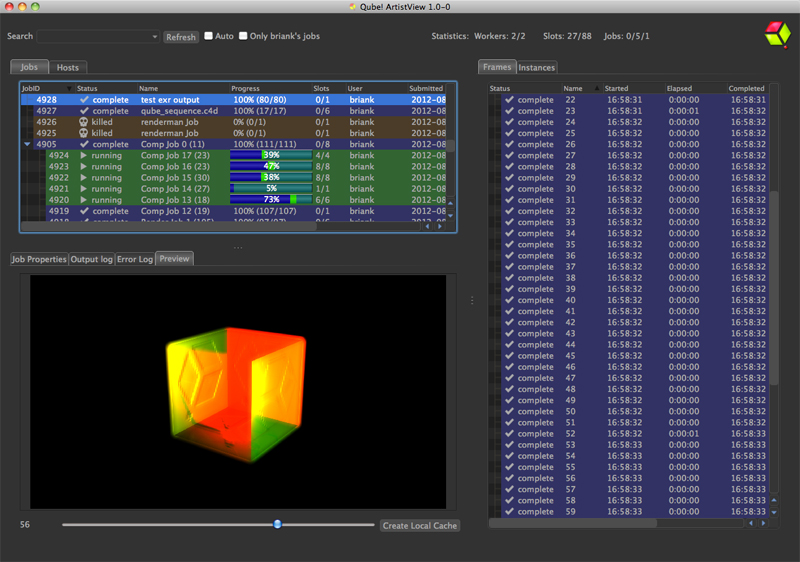Screen dimensions: 800x562
Task: Select job row 'test exr output'
Action: [x=234, y=99]
